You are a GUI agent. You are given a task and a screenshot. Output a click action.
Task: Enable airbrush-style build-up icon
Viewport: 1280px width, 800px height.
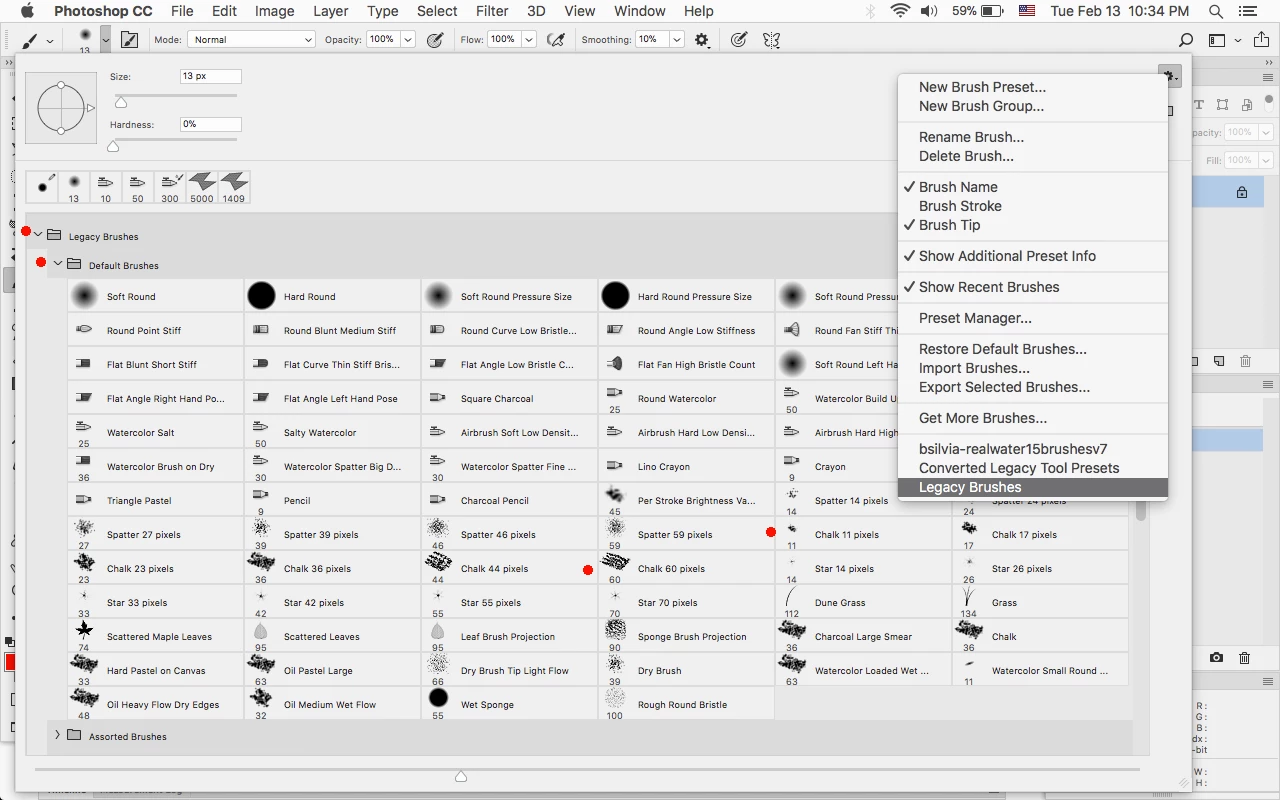[x=556, y=40]
